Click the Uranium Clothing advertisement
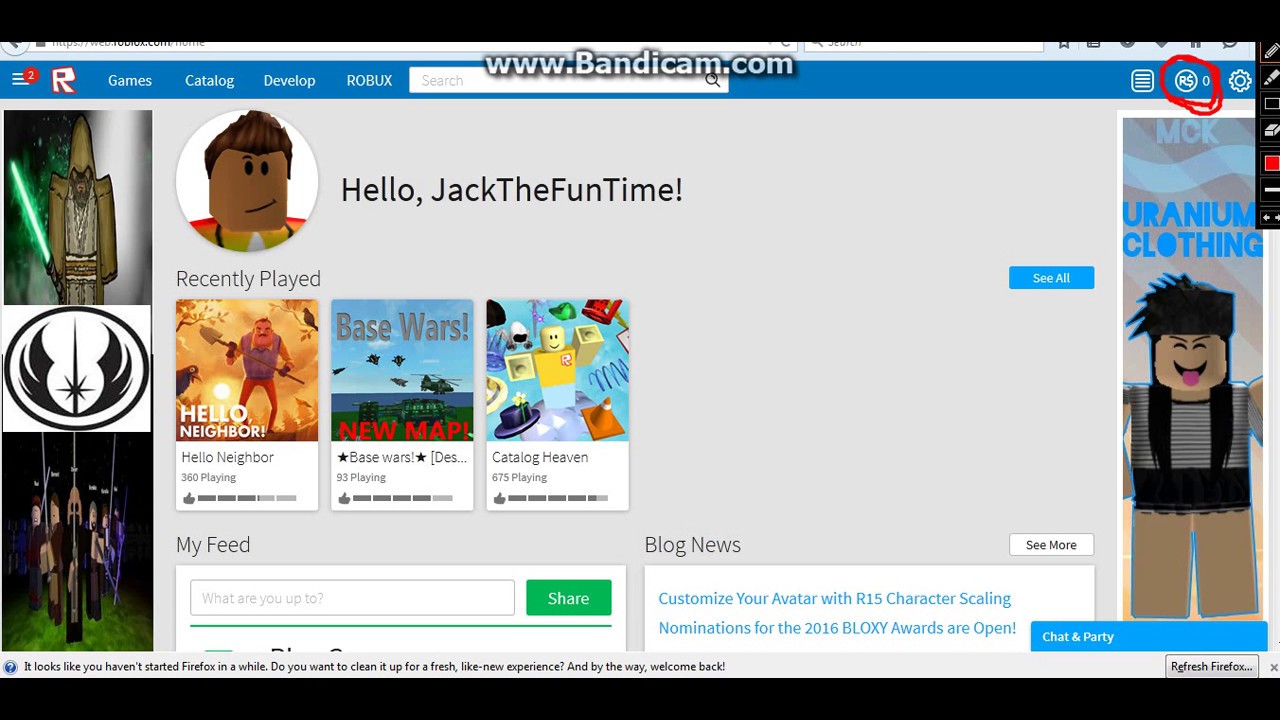This screenshot has width=1280, height=720. (1194, 368)
